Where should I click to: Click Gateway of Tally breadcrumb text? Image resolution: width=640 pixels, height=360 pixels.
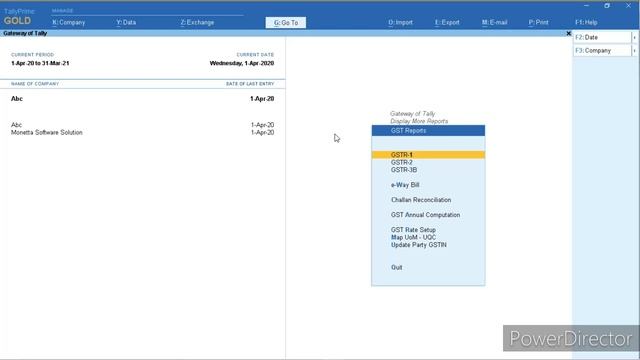pyautogui.click(x=412, y=113)
